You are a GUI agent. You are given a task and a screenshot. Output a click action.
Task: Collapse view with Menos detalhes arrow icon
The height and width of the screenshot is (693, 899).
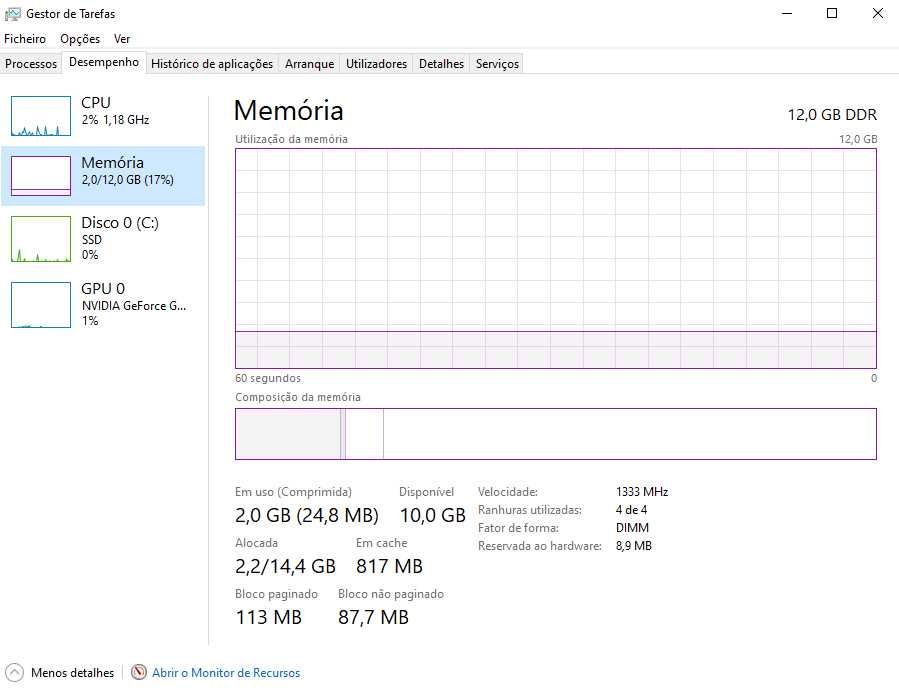[x=14, y=673]
